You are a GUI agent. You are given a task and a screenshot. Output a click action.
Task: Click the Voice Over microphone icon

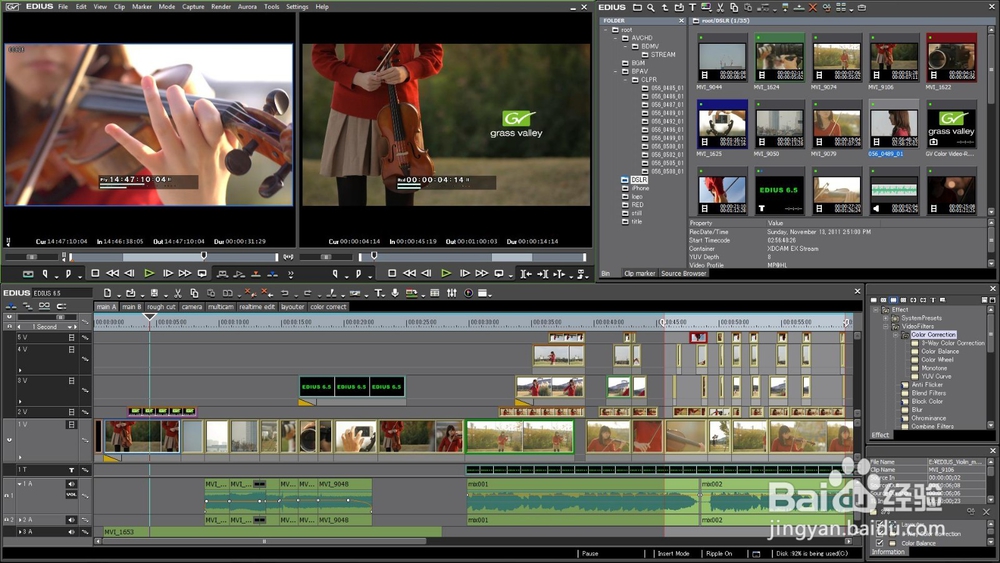[x=395, y=293]
